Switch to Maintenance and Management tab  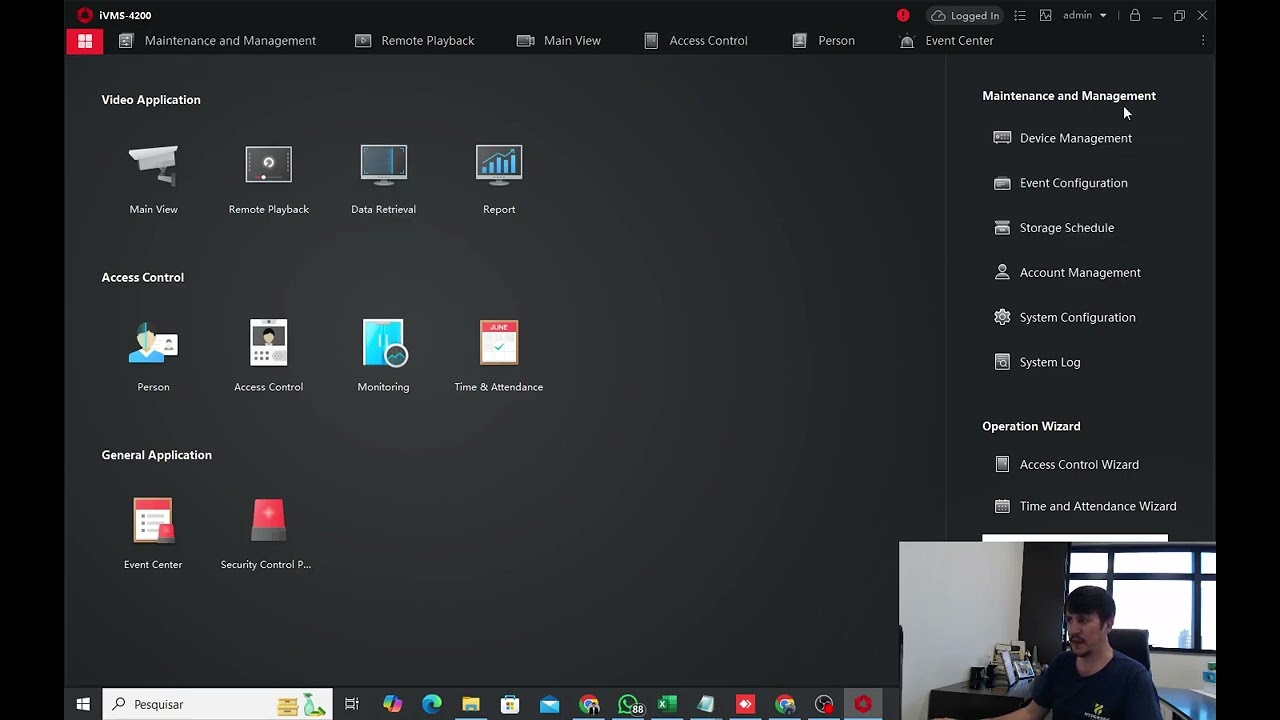217,41
